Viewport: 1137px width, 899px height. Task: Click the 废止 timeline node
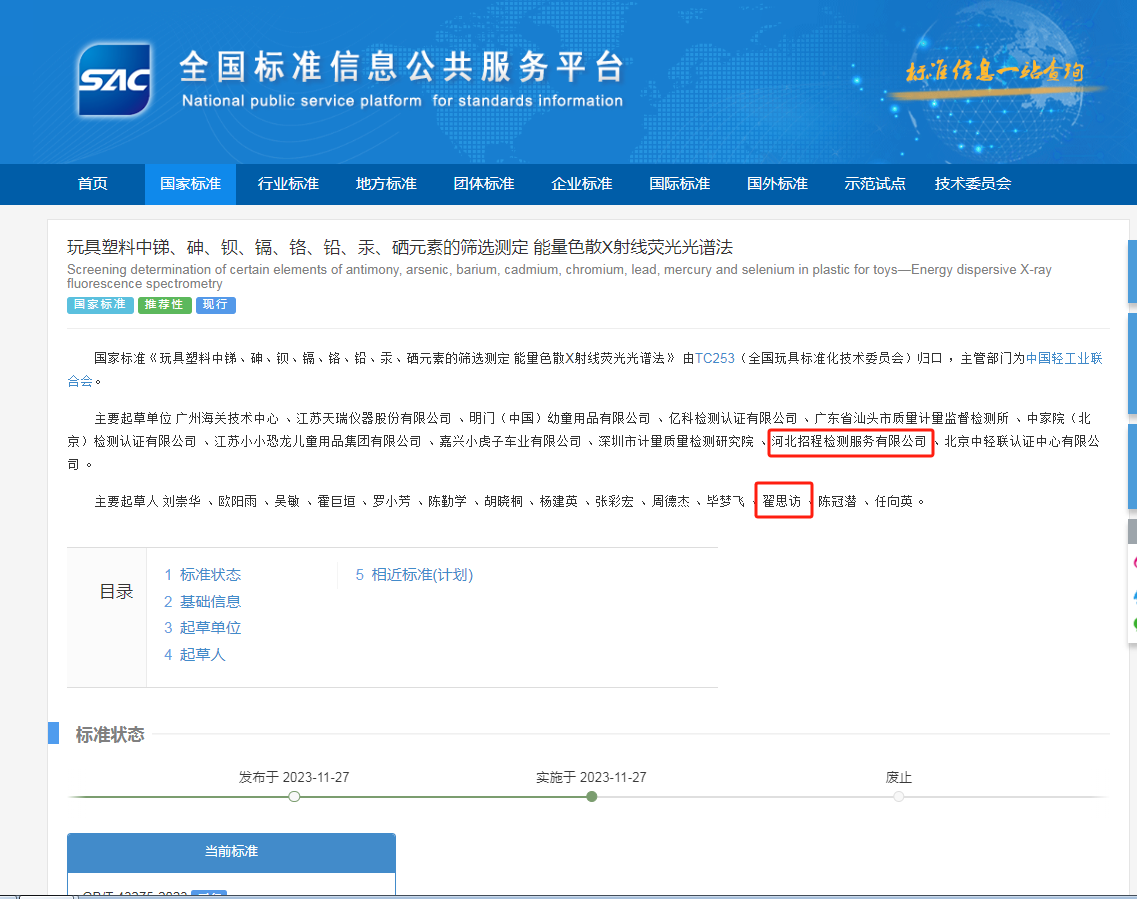coord(898,797)
